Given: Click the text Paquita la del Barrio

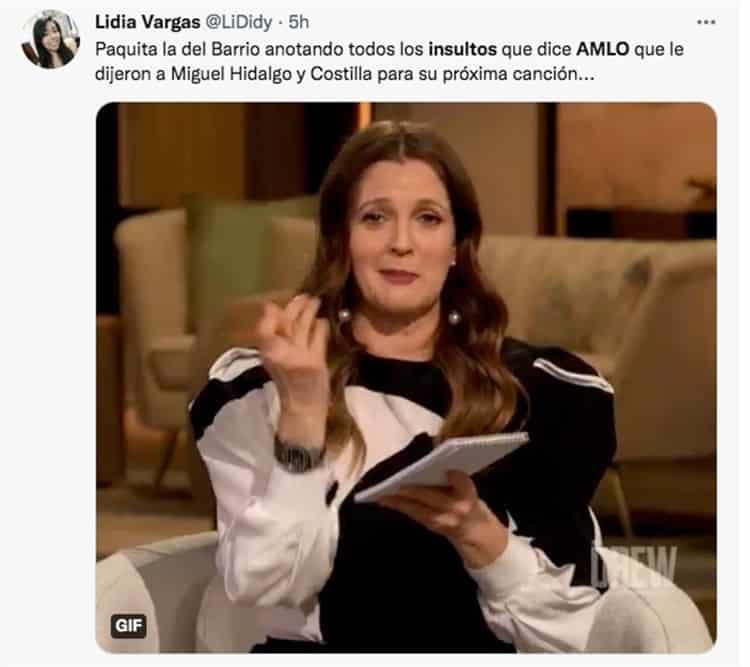Looking at the screenshot, I should click(178, 49).
